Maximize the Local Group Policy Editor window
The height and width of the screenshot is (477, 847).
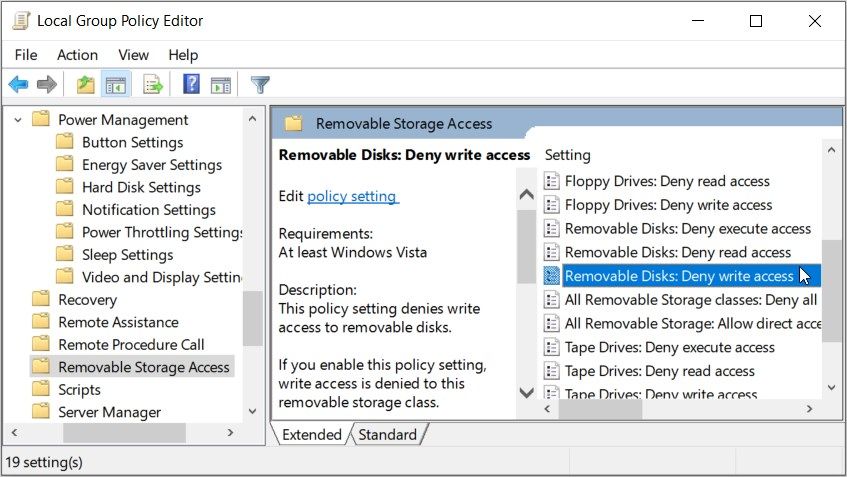[756, 21]
